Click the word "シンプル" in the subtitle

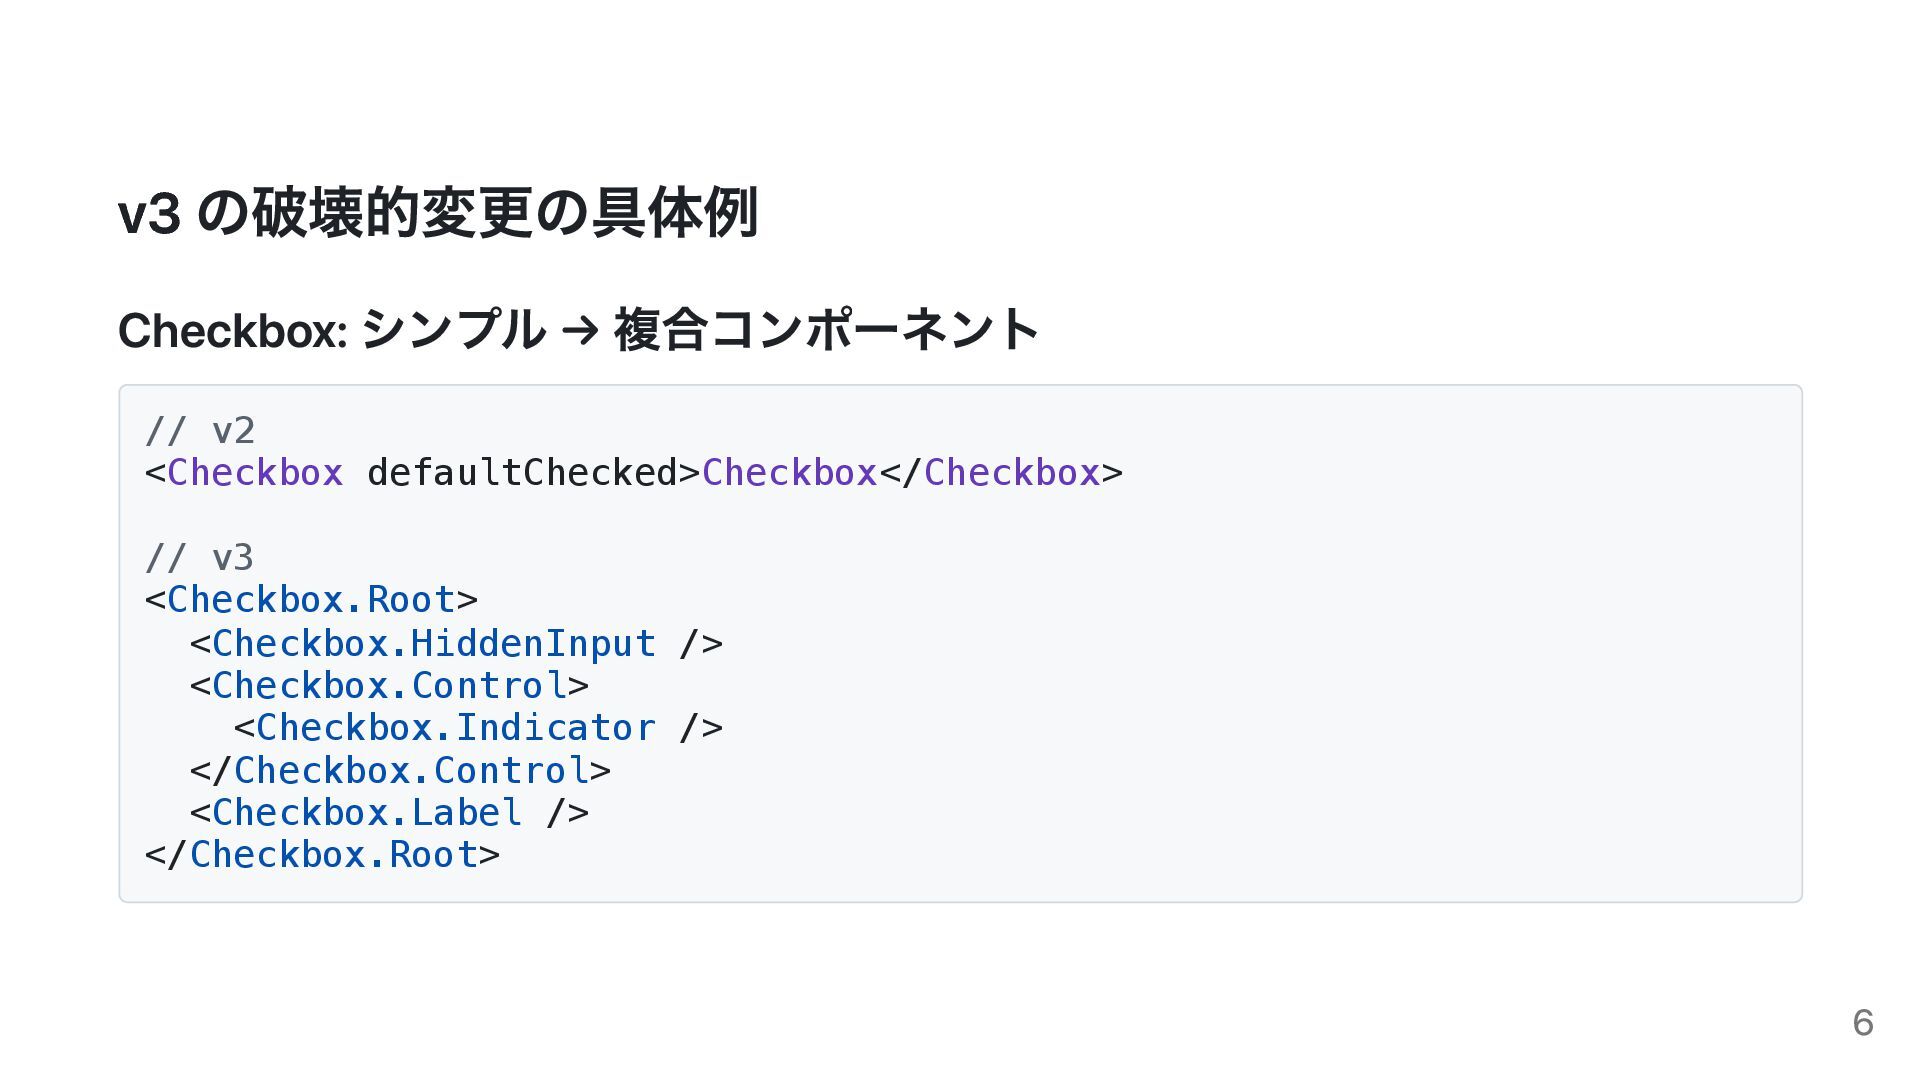[x=453, y=330]
